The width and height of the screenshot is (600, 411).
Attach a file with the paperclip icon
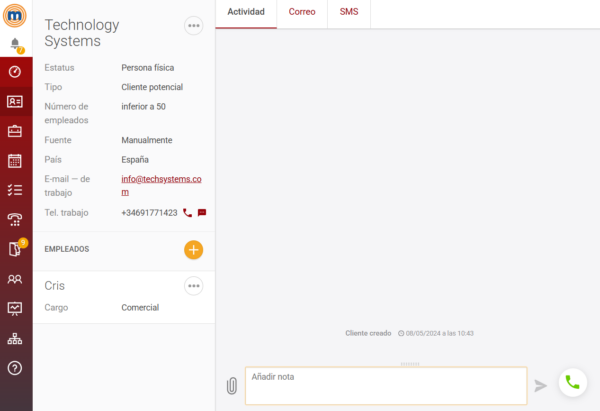pyautogui.click(x=231, y=385)
